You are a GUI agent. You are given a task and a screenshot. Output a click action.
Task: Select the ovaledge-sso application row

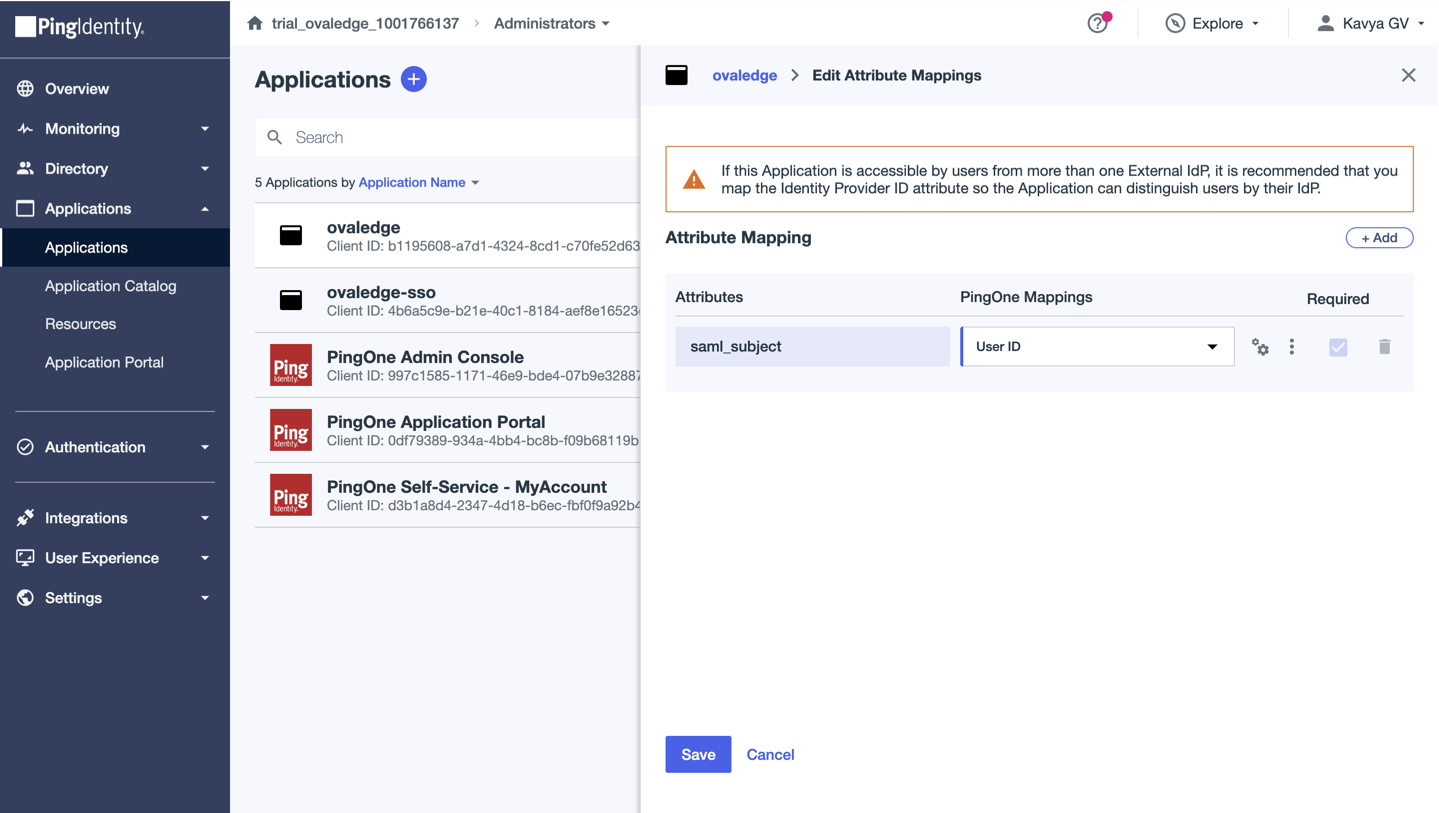(x=447, y=300)
